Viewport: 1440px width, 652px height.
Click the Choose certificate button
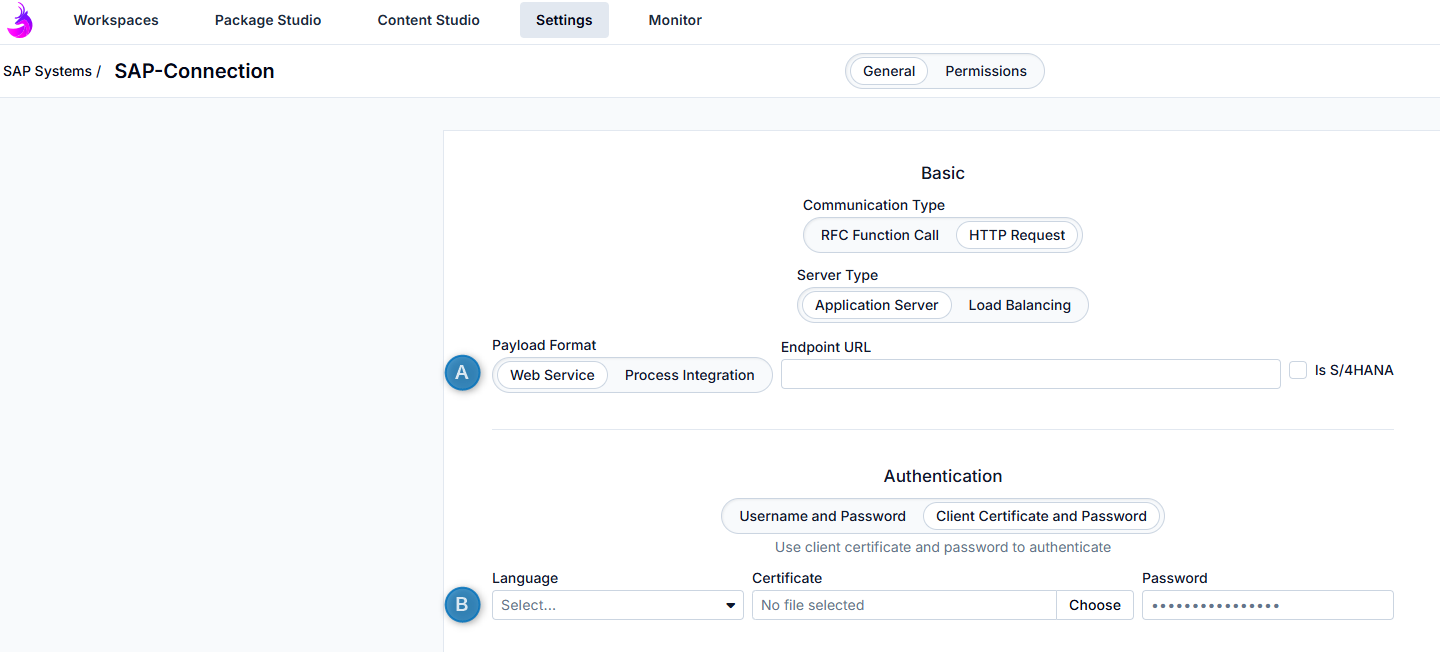pyautogui.click(x=1094, y=605)
